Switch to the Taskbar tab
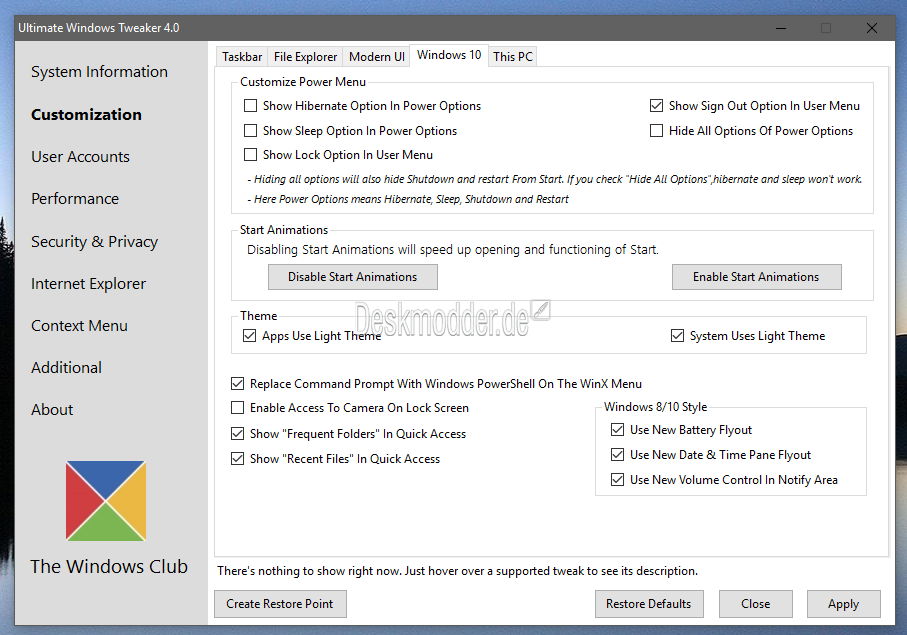 click(x=242, y=57)
